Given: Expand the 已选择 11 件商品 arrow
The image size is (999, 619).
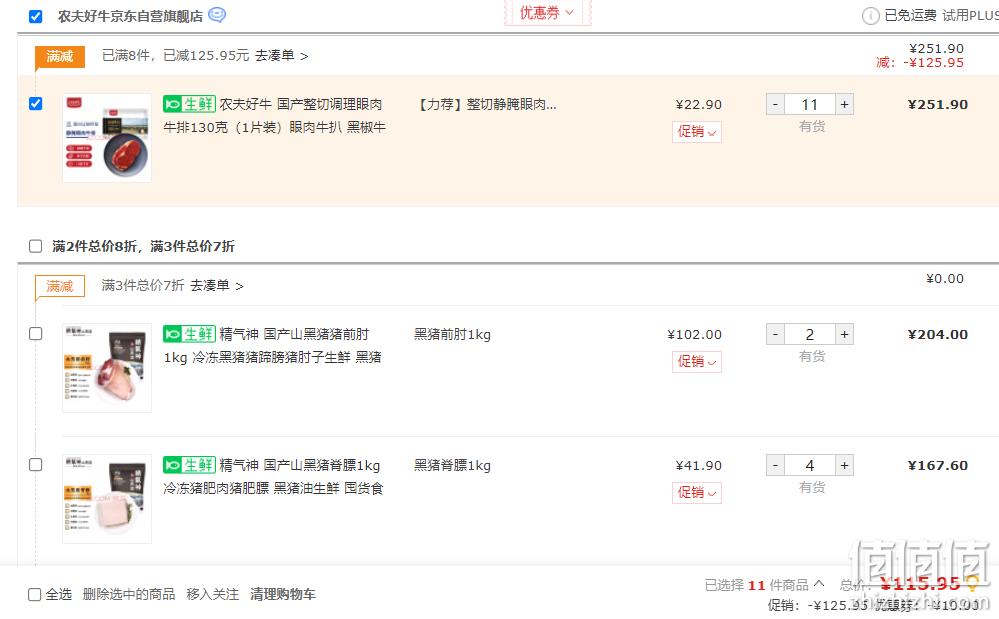Looking at the screenshot, I should click(819, 583).
